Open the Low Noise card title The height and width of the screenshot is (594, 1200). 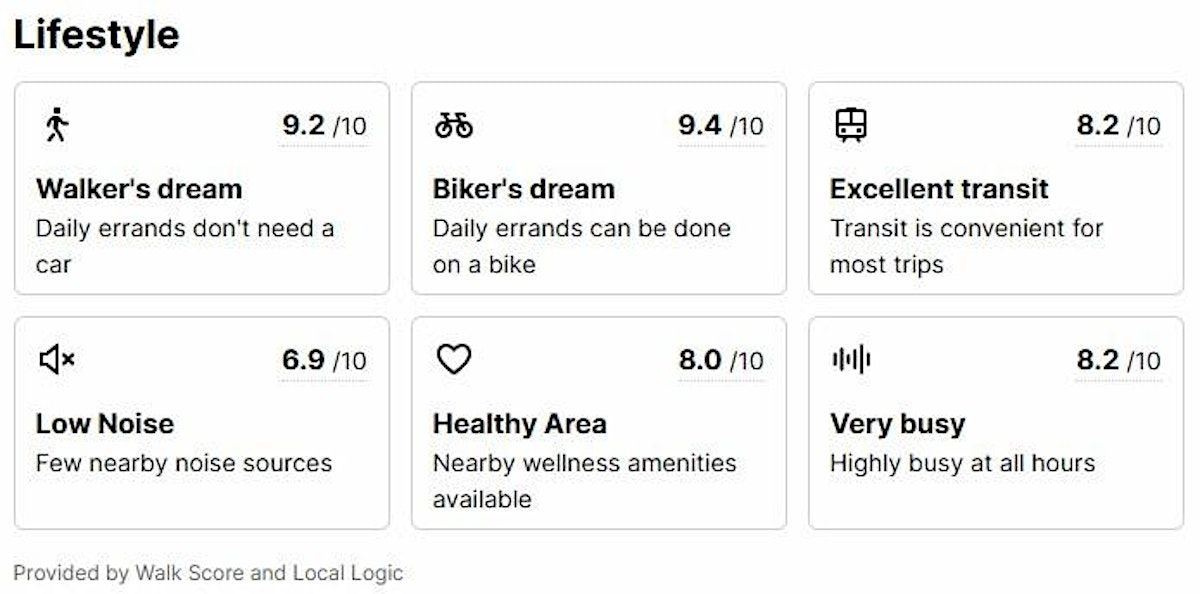coord(105,424)
